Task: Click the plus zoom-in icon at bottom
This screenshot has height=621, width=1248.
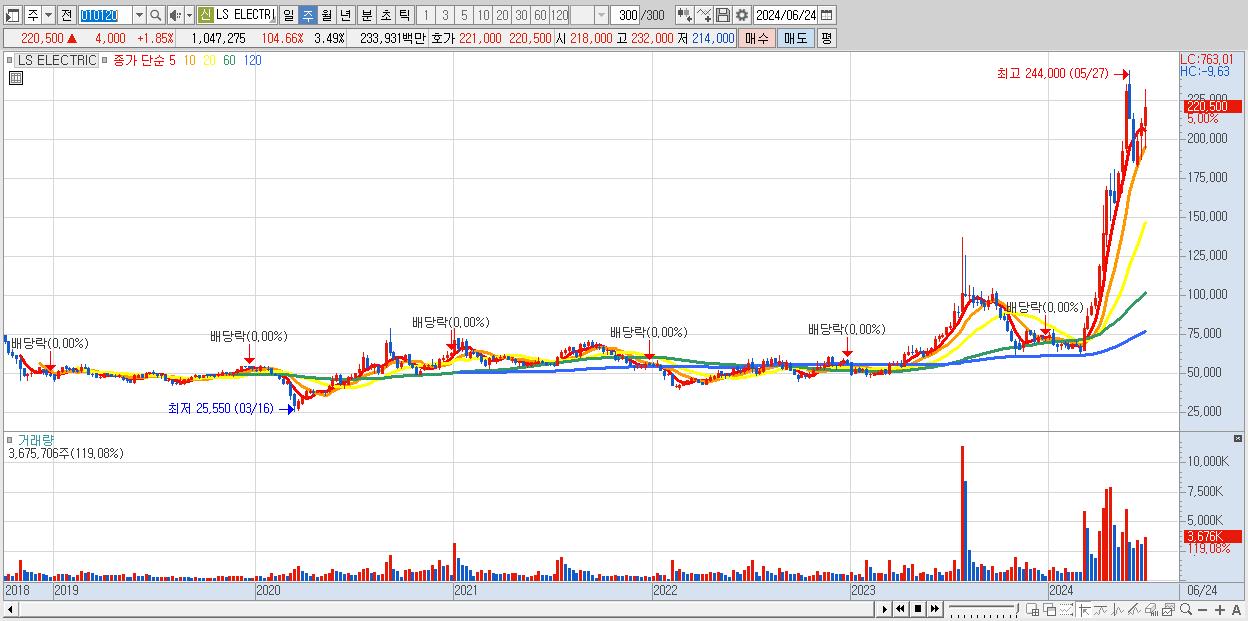Action: click(x=1220, y=610)
